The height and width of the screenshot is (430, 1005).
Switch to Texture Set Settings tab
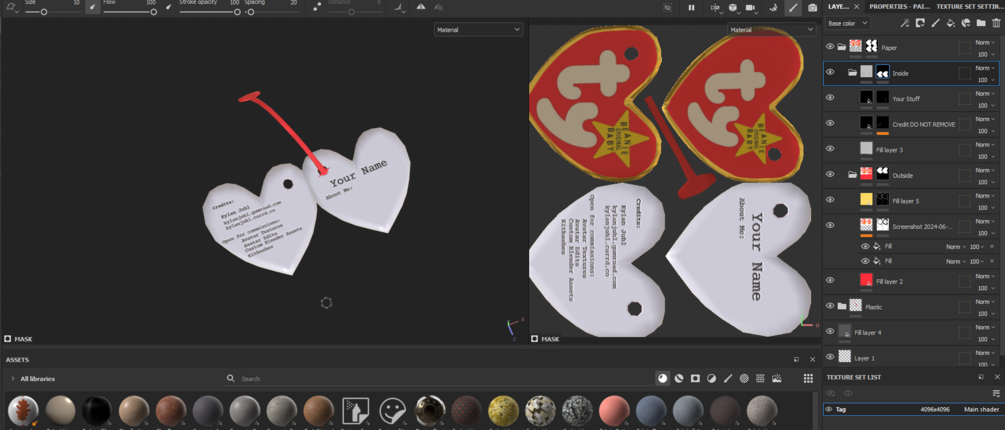click(x=968, y=6)
